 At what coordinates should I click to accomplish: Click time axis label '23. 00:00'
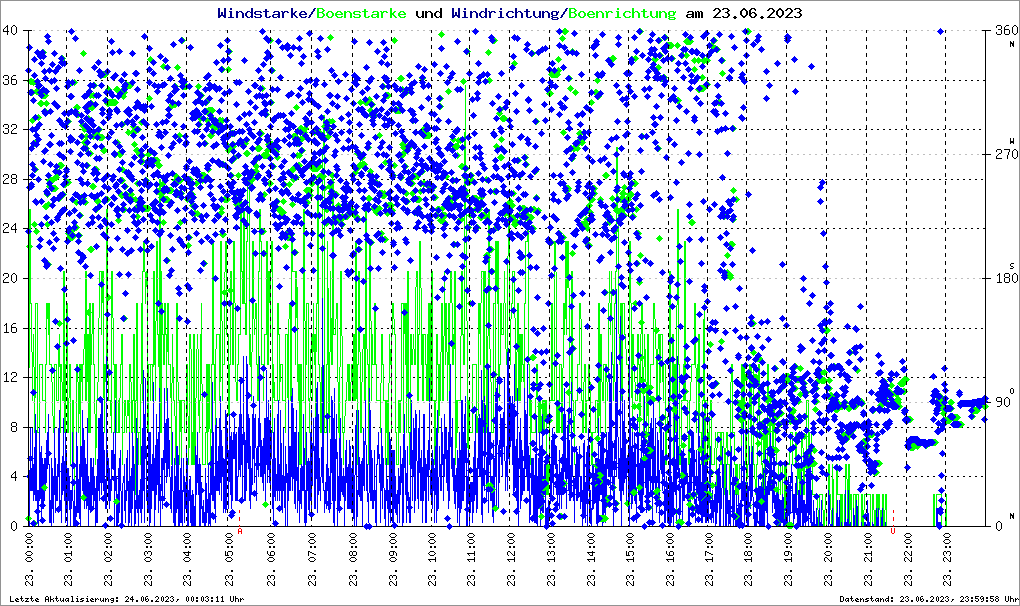(29, 559)
